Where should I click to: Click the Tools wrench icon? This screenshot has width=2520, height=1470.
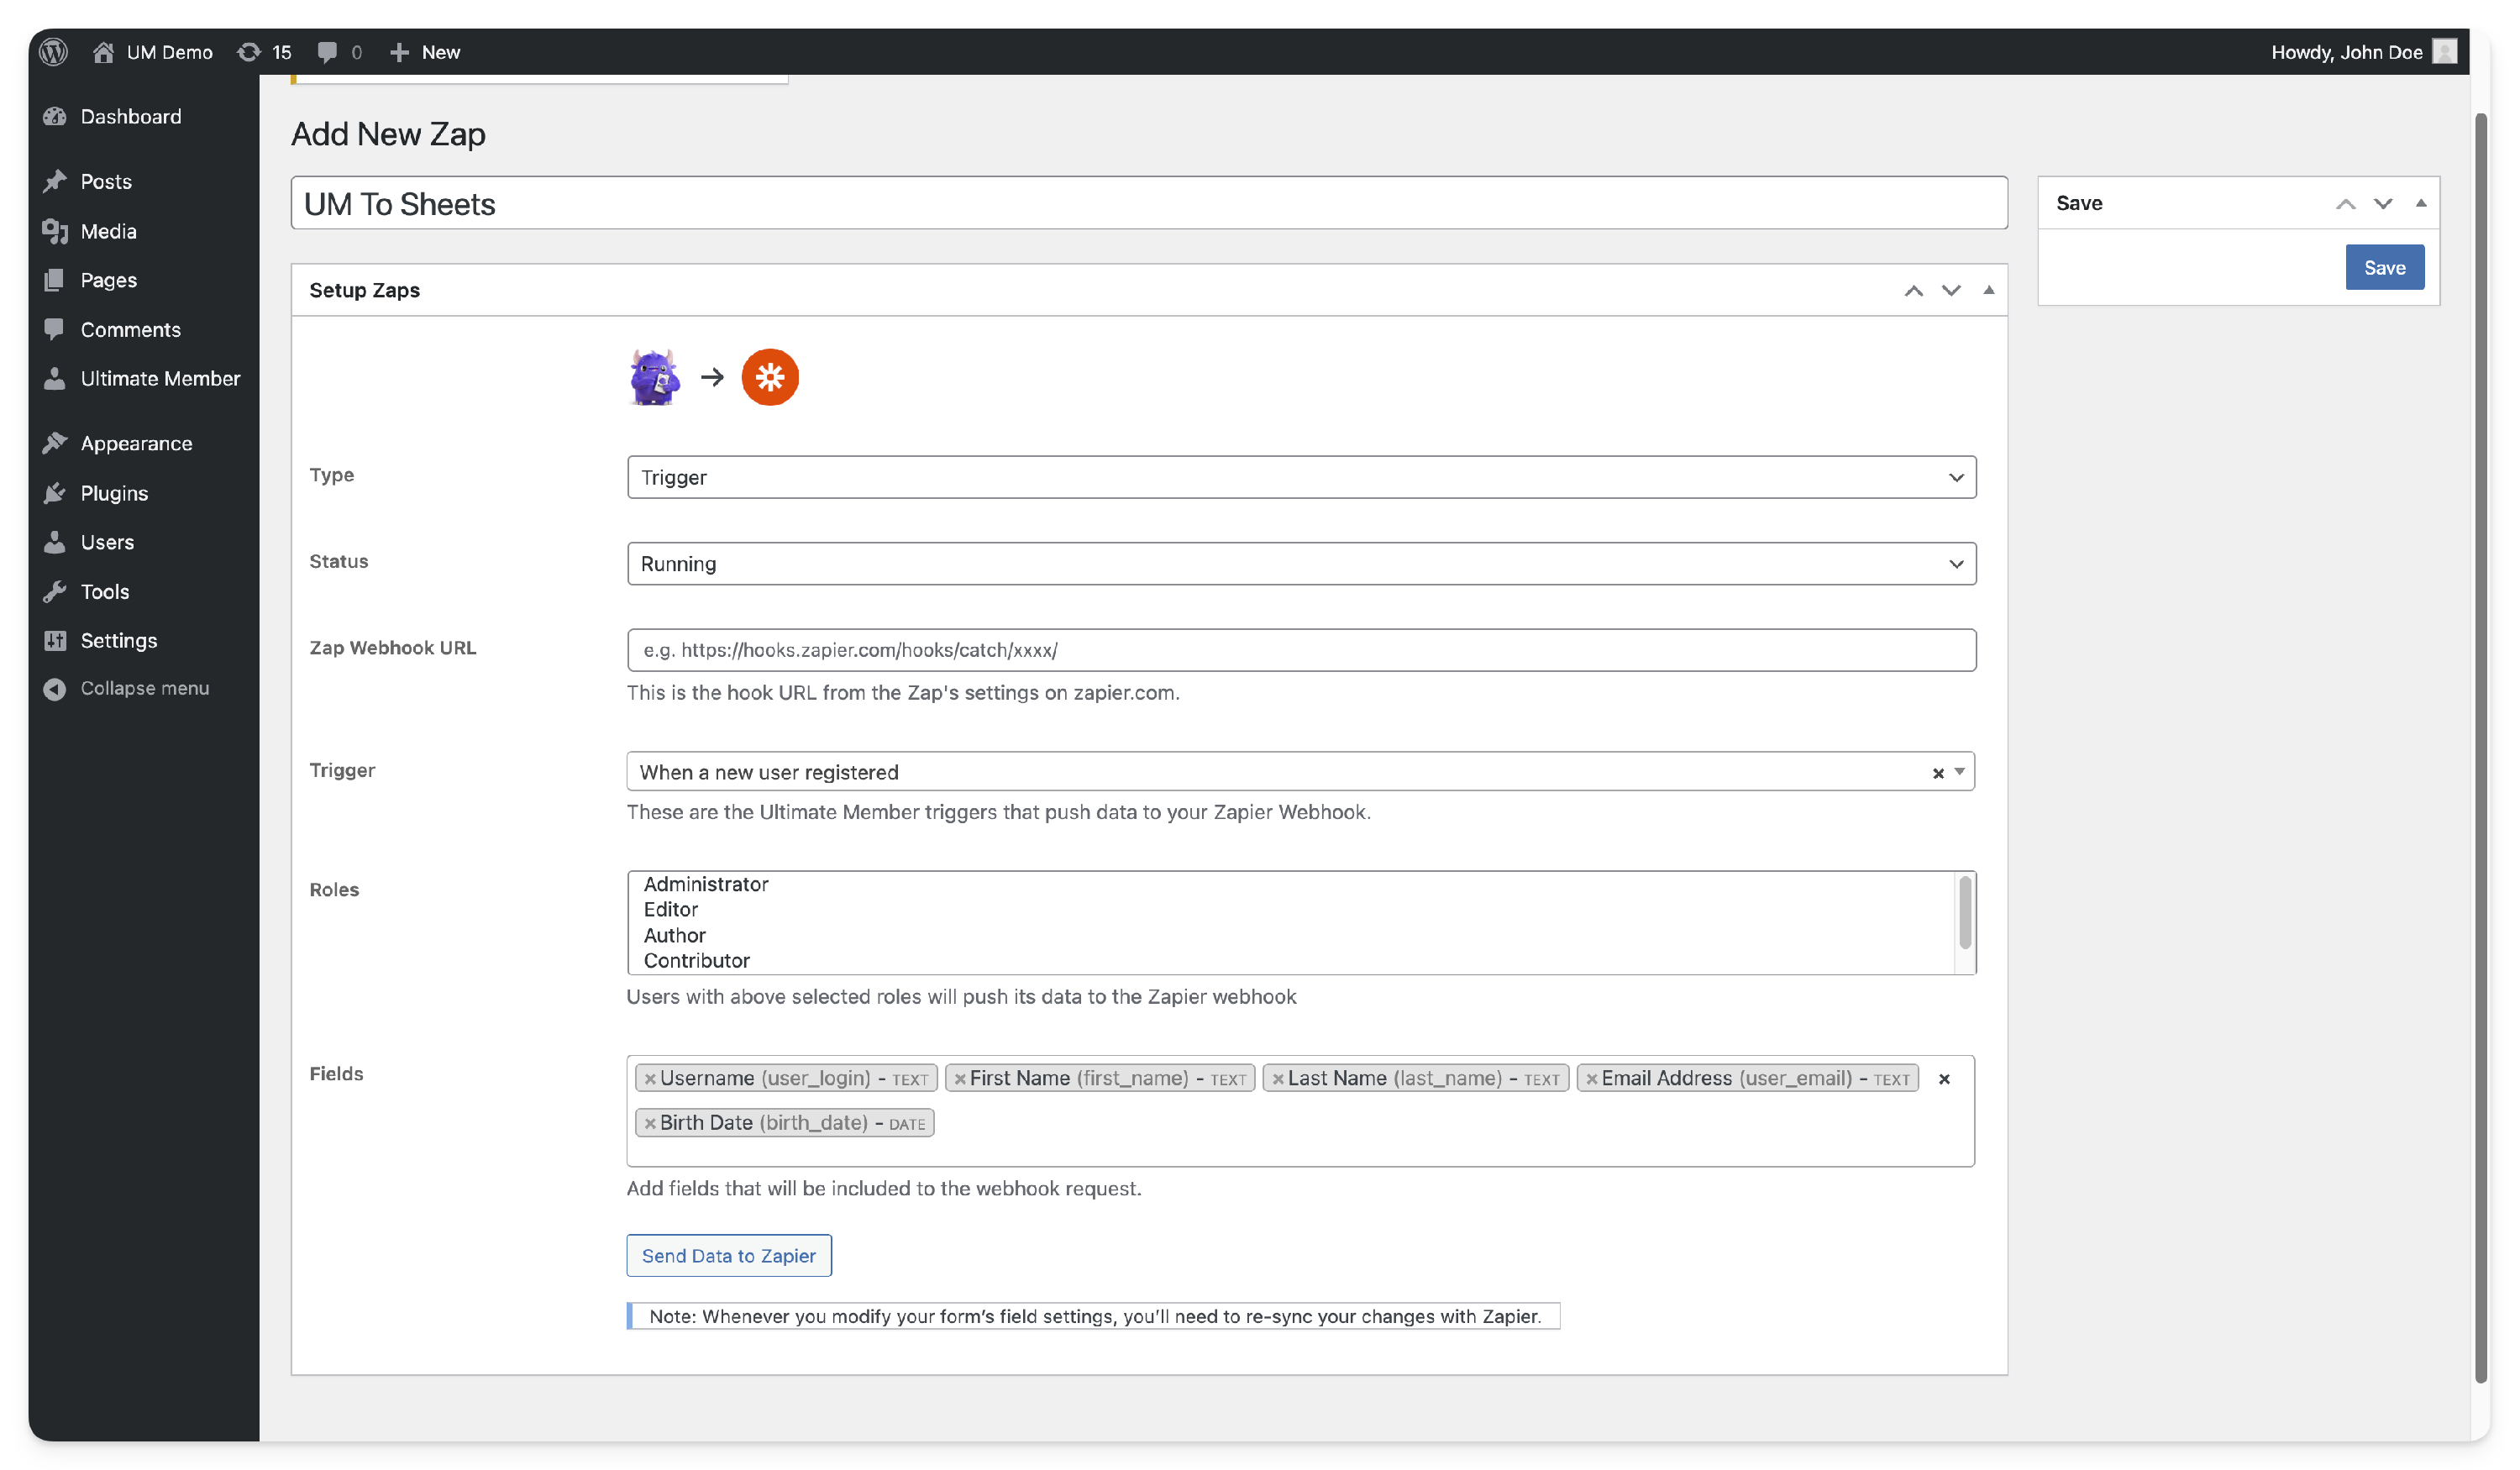tap(55, 591)
